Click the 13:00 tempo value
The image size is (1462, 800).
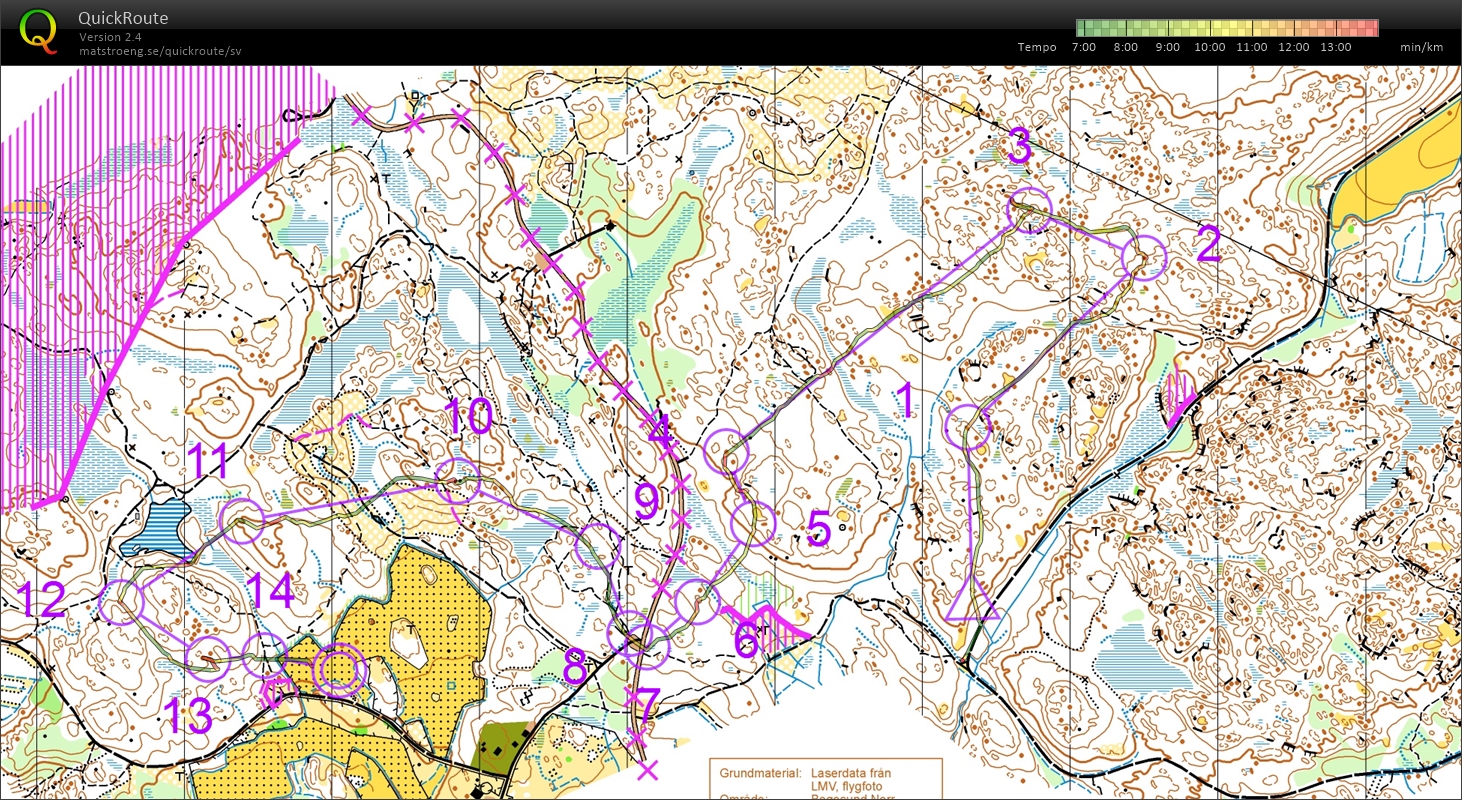(1335, 47)
